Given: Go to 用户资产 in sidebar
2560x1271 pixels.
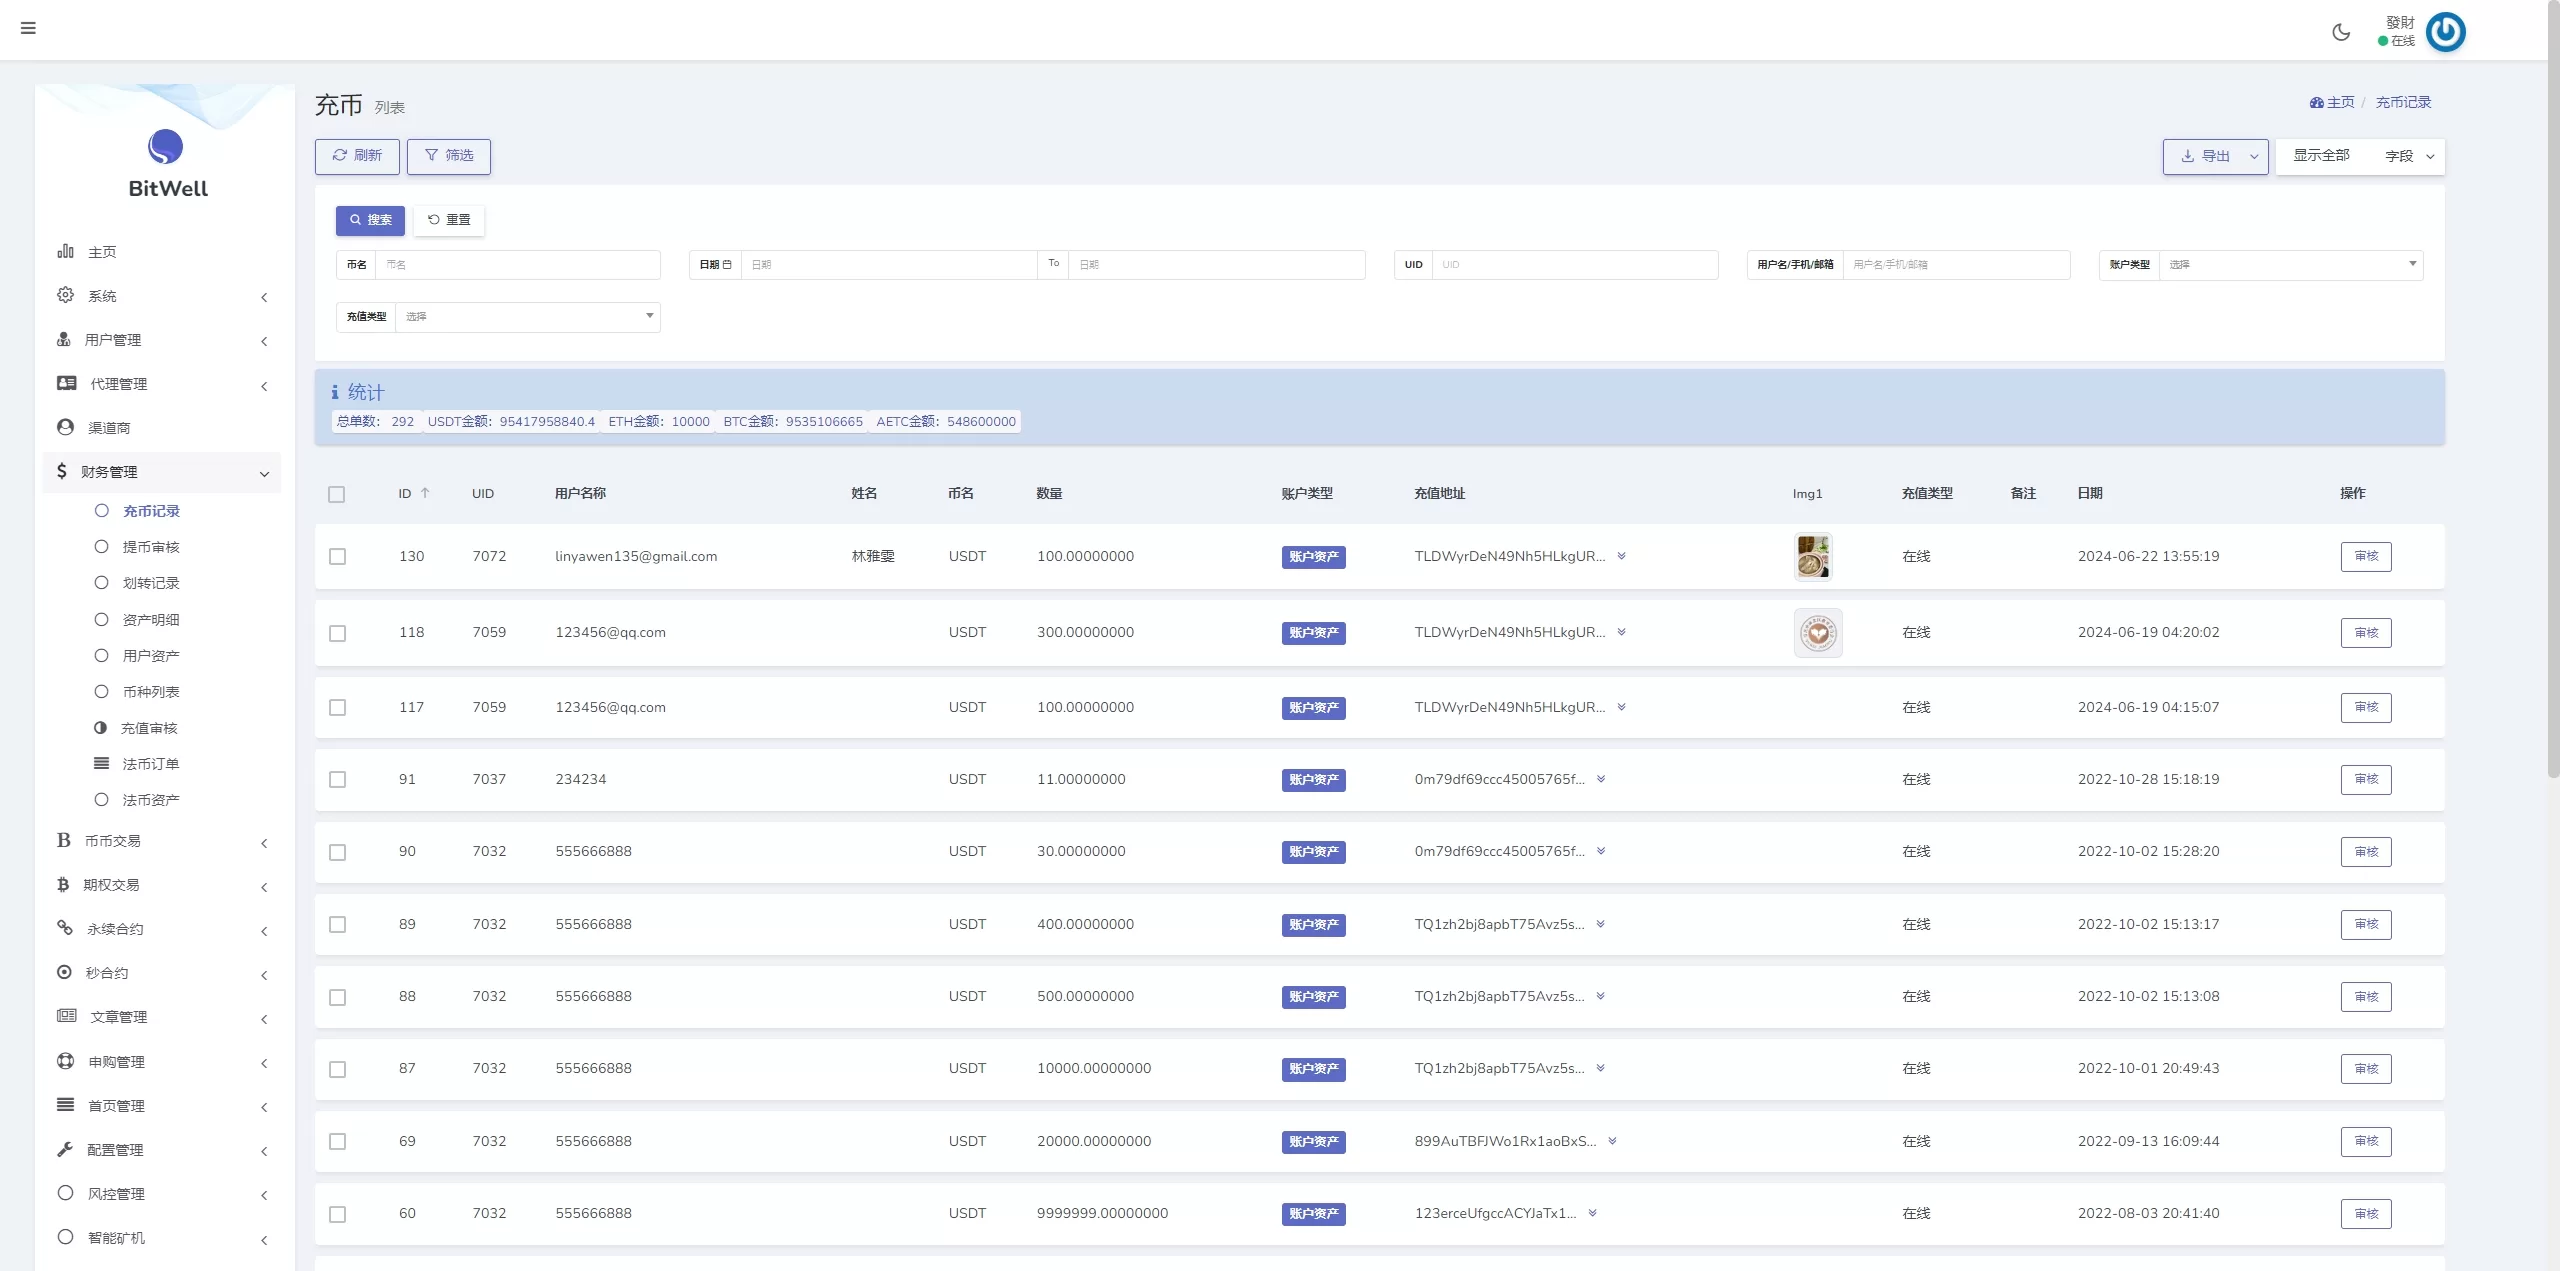Looking at the screenshot, I should pyautogui.click(x=151, y=656).
